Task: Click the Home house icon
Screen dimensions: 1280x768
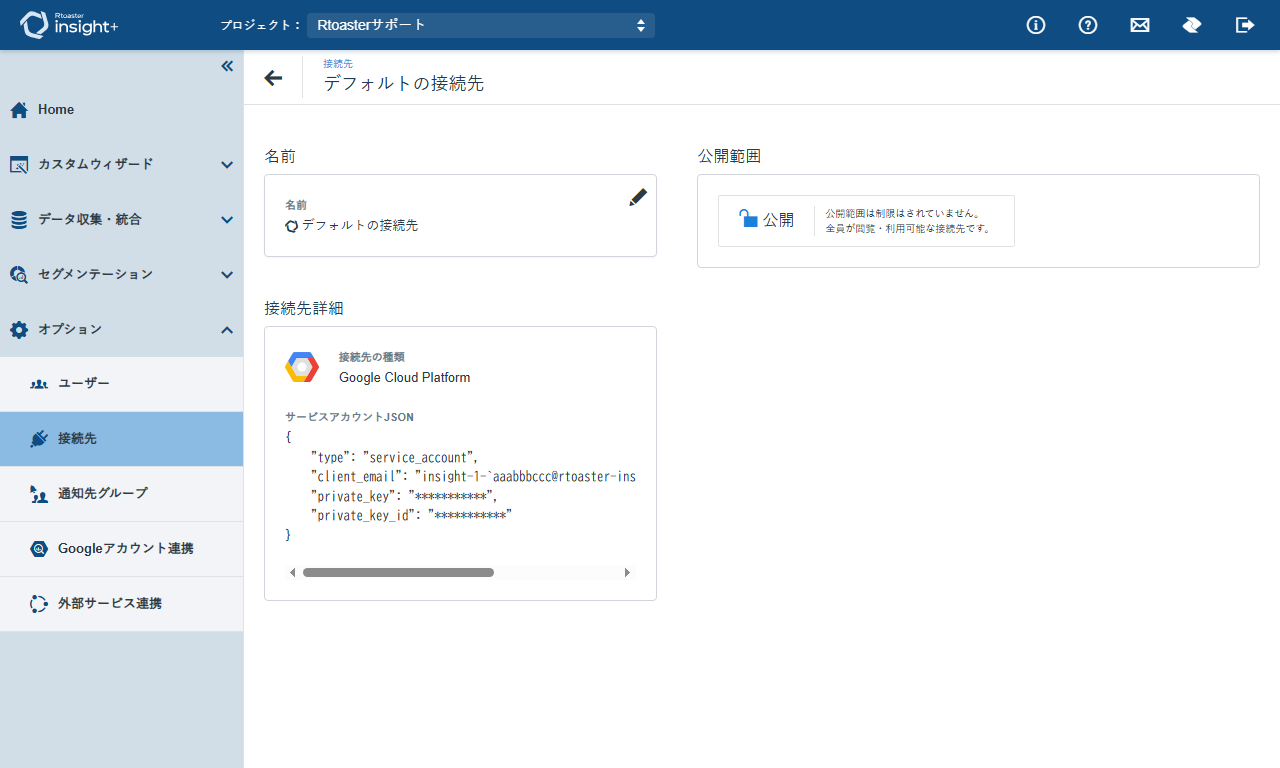Action: (x=19, y=110)
